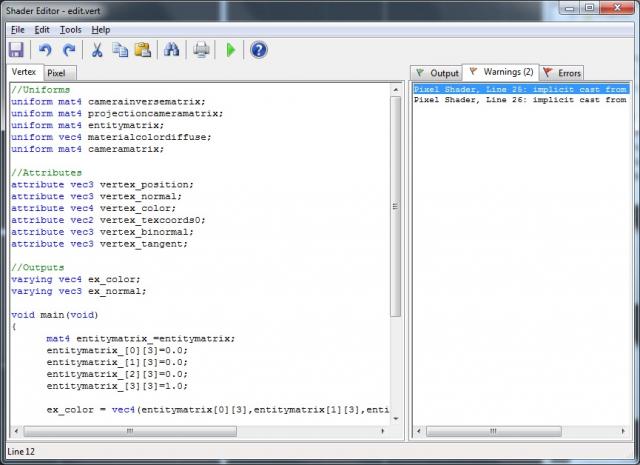Click the Redo arrow icon
The width and height of the screenshot is (640, 465).
coord(69,50)
